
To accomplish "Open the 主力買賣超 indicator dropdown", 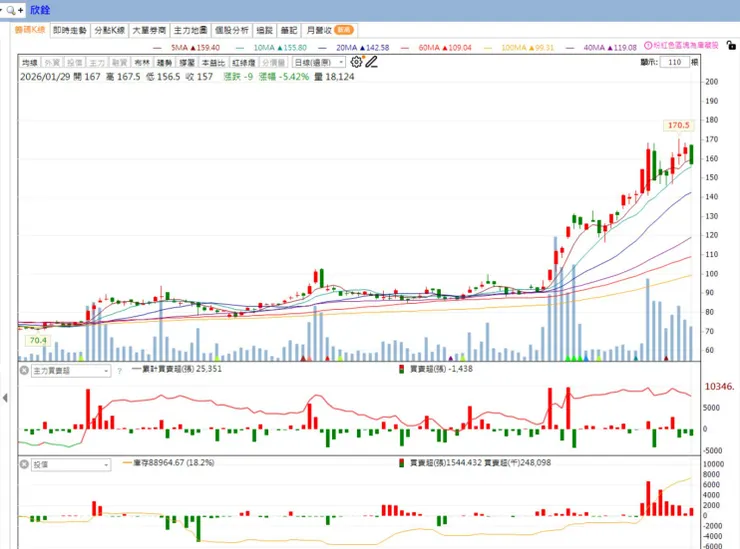I will point(71,371).
